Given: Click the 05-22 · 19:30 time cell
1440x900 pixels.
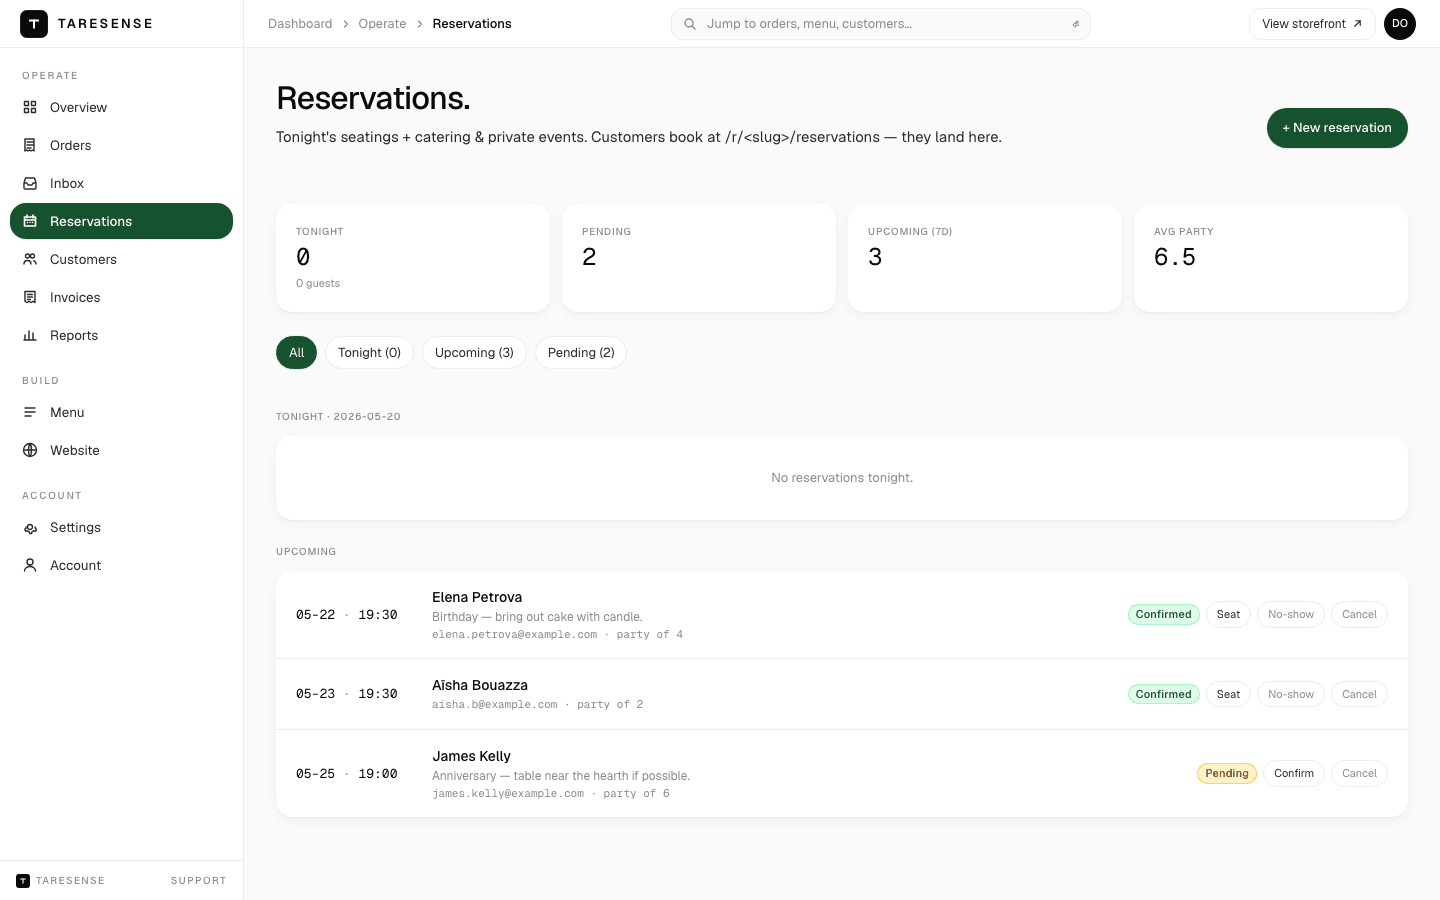Looking at the screenshot, I should coord(347,615).
